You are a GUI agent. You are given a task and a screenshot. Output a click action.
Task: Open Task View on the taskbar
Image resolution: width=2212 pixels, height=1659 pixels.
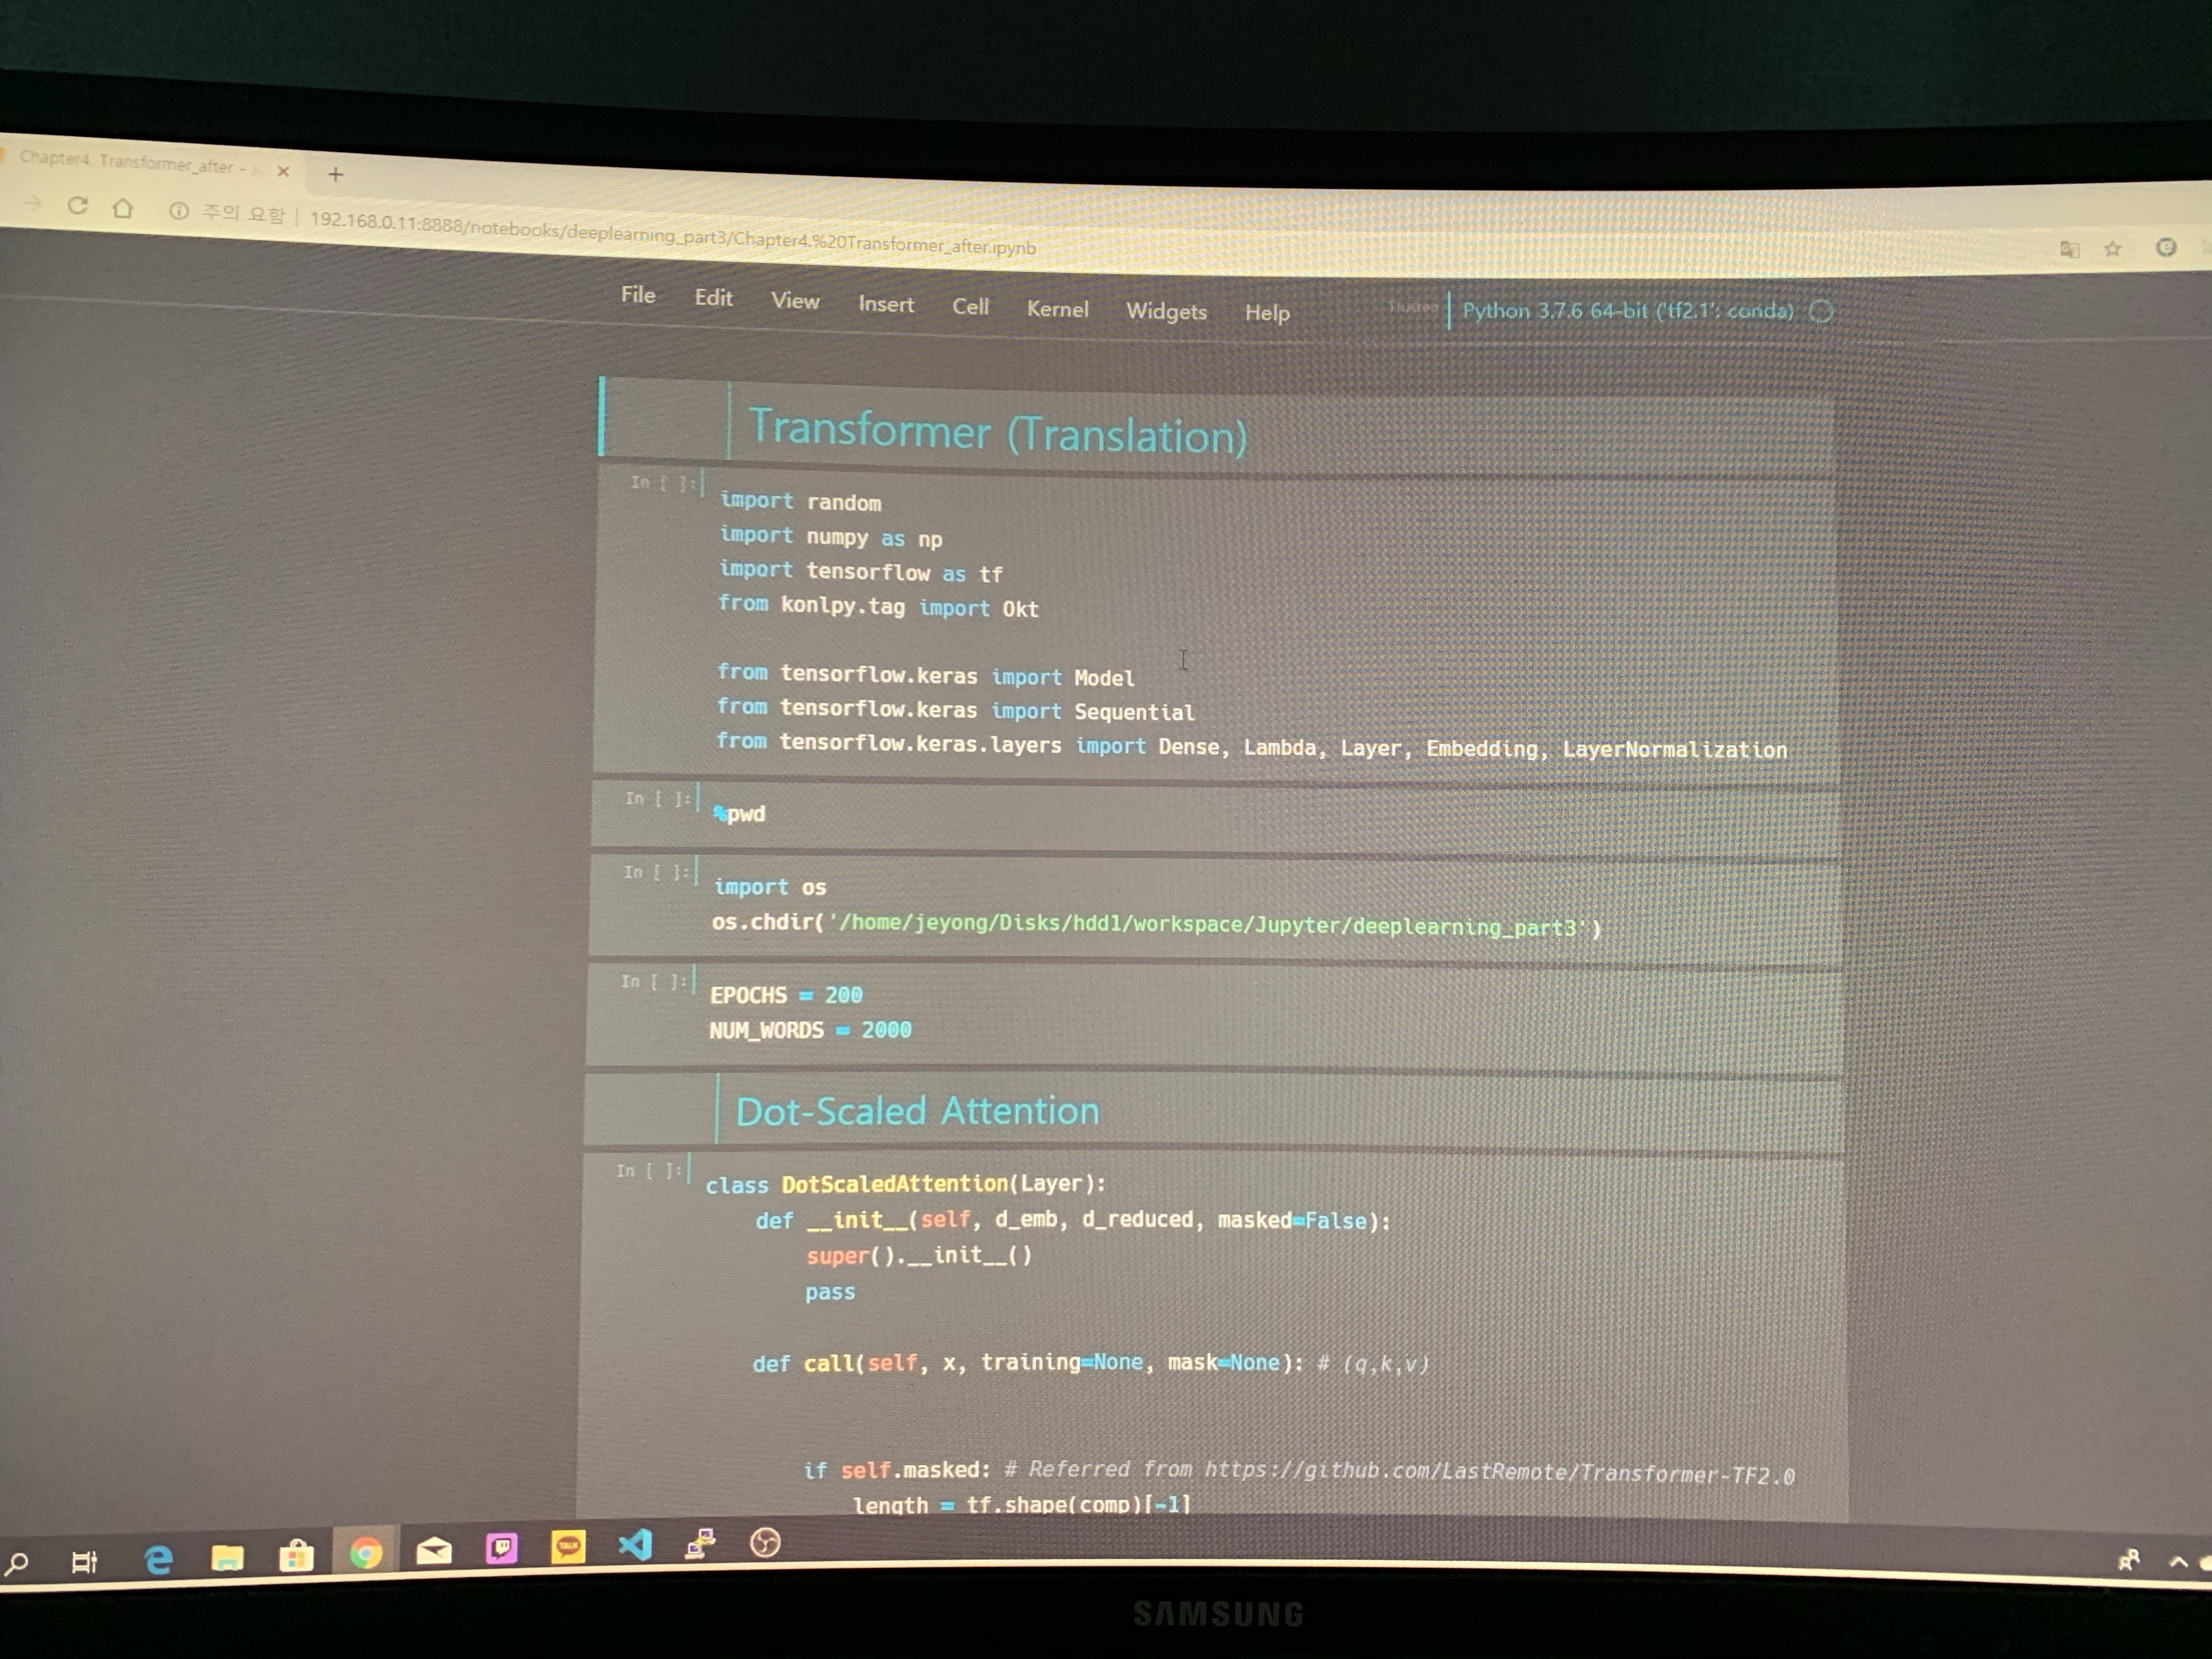[x=85, y=1561]
